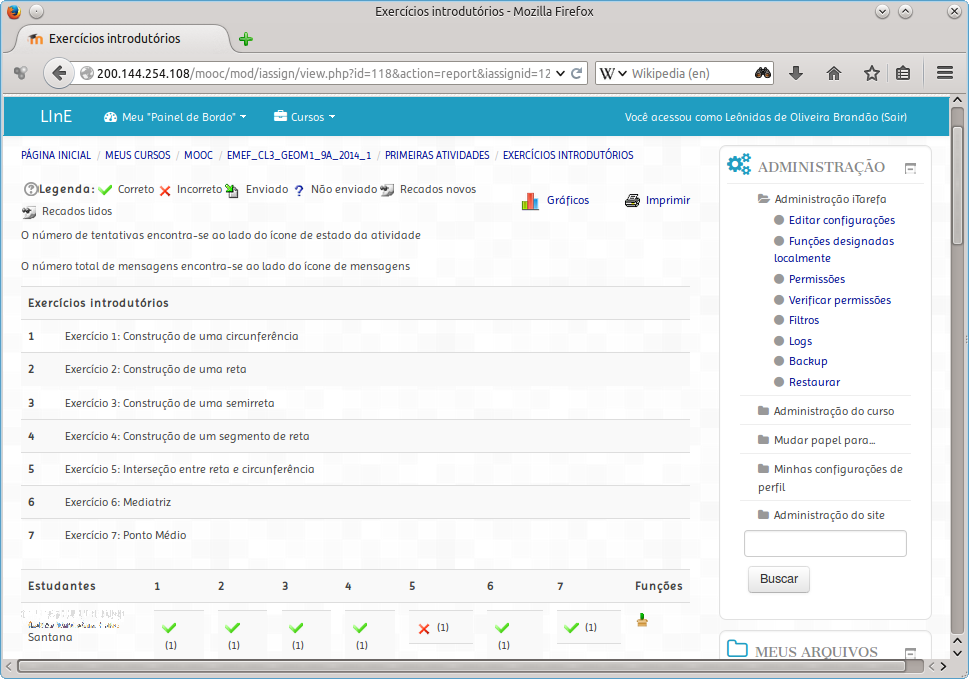Reload the page with refresh icon
This screenshot has height=679, width=969.
(x=577, y=74)
